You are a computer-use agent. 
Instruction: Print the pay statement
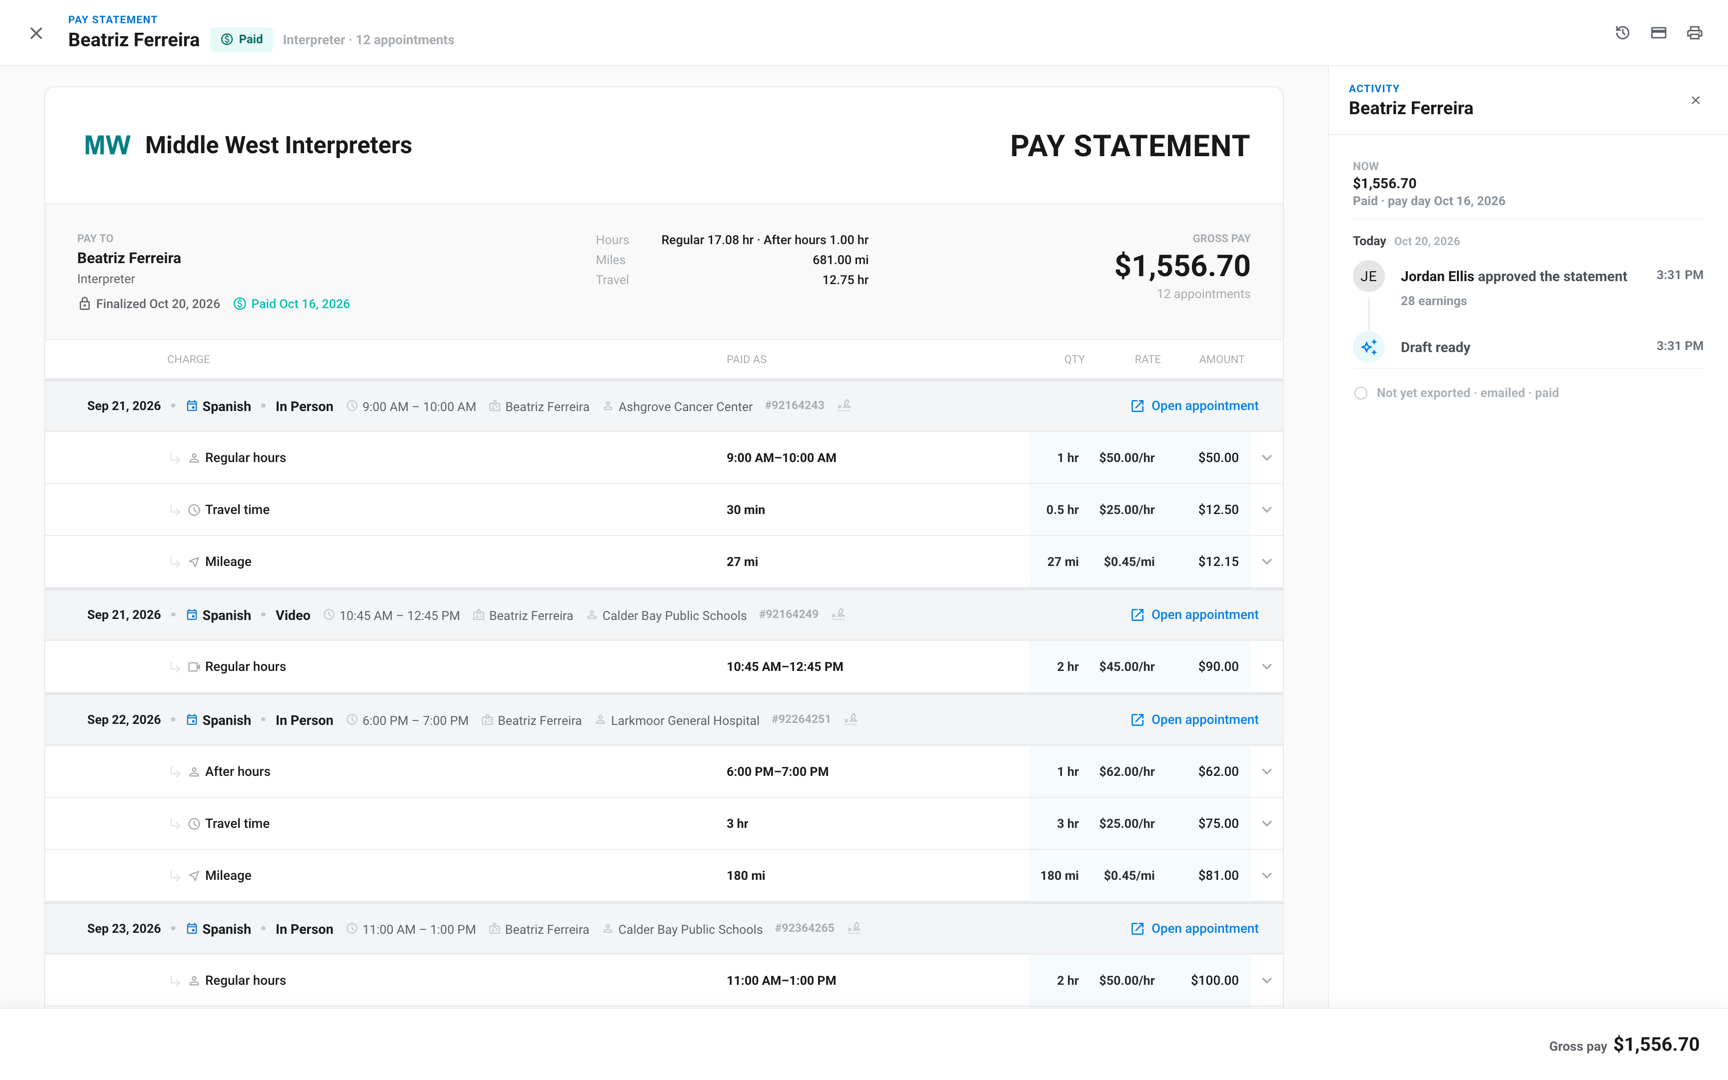pos(1694,33)
